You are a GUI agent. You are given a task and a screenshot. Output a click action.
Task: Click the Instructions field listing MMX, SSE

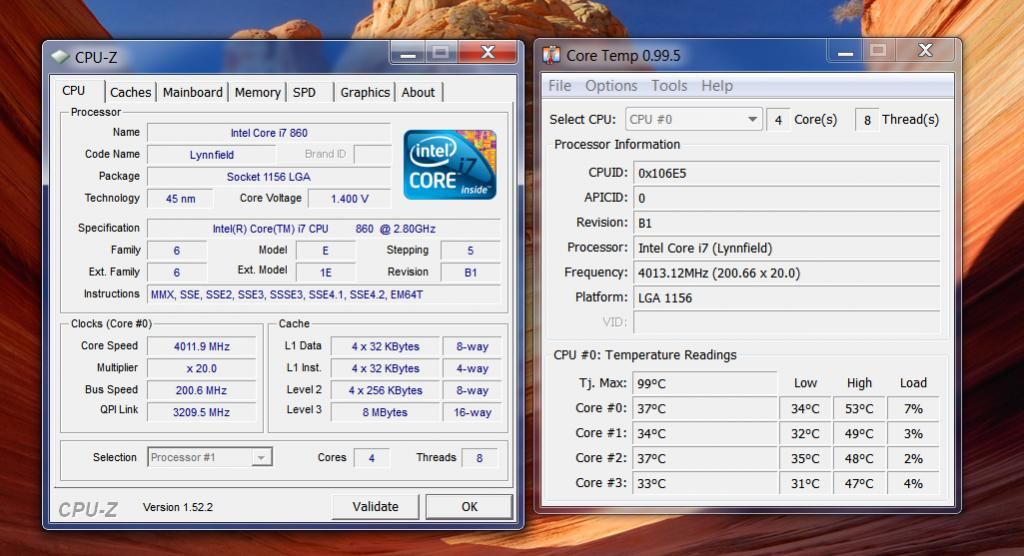coord(324,295)
